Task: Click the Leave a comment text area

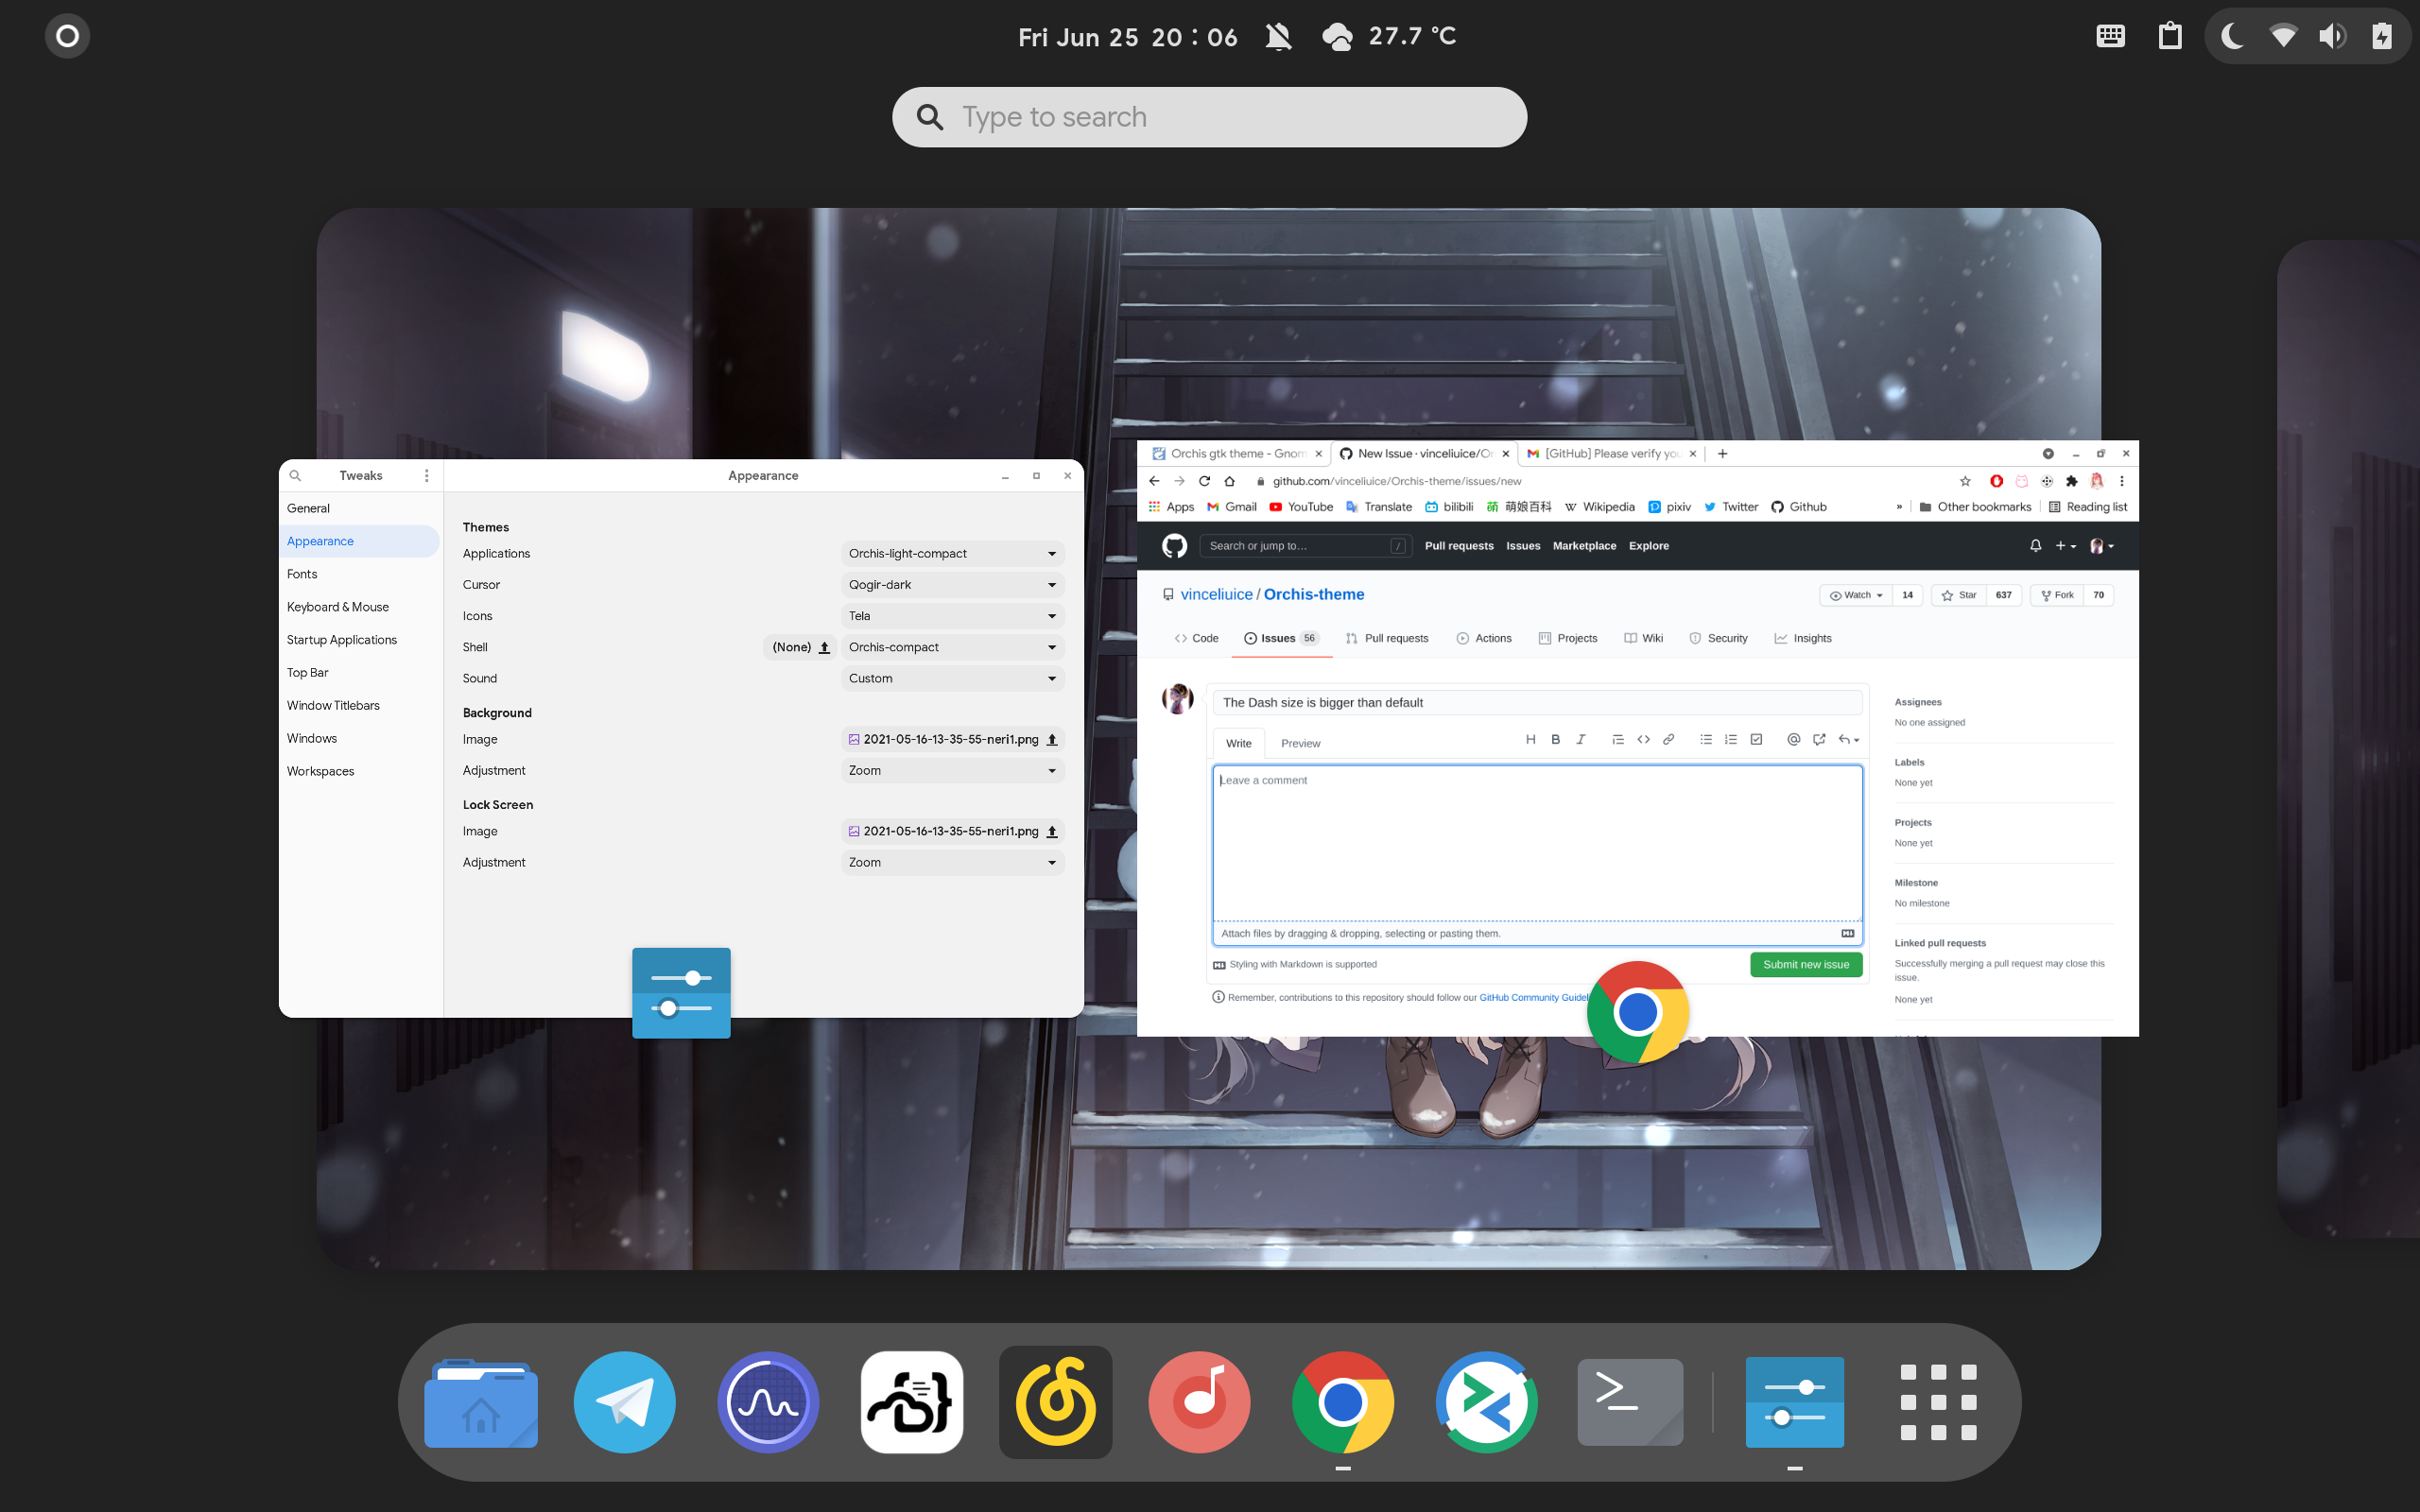Action: click(1537, 845)
